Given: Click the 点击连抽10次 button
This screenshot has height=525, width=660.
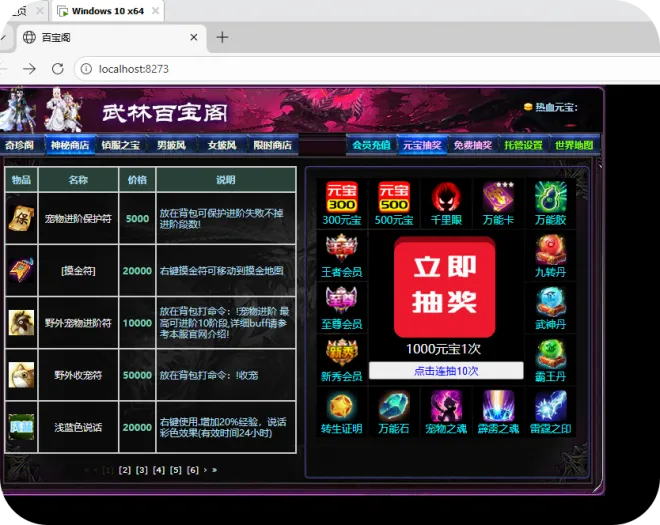Looking at the screenshot, I should [x=446, y=370].
